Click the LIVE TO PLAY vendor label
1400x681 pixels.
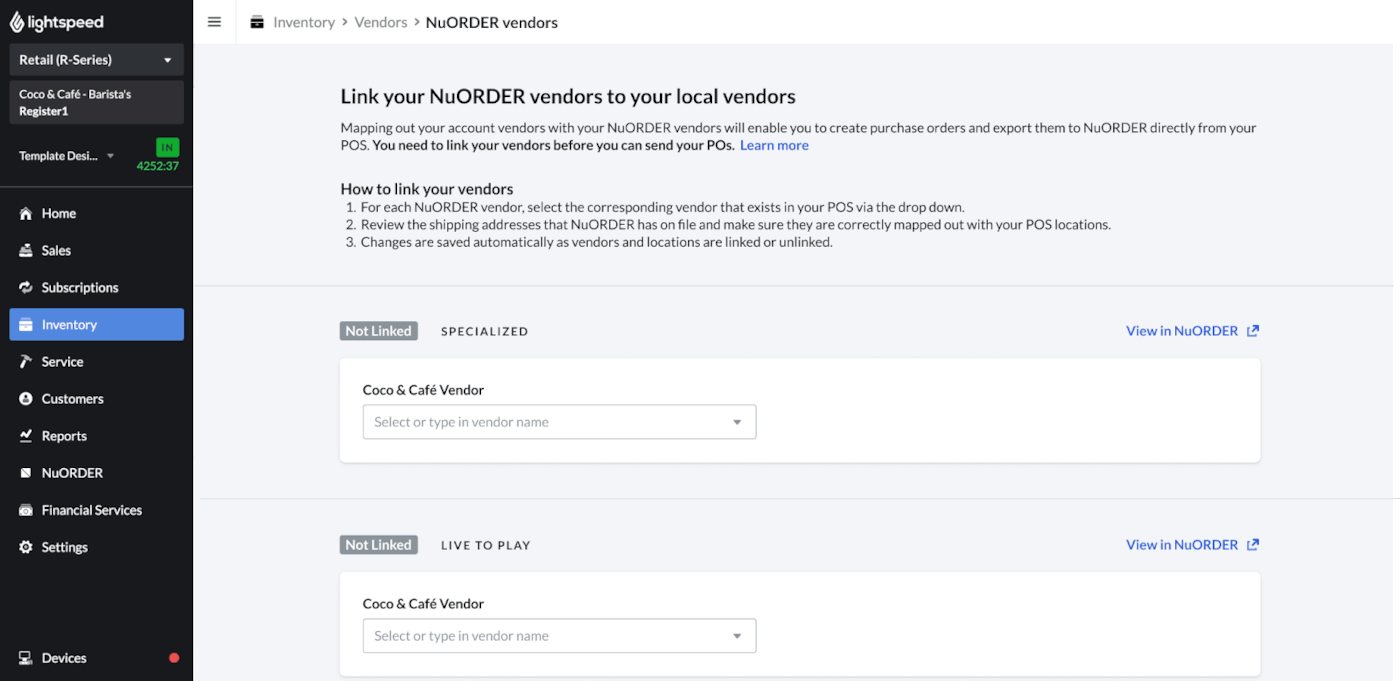[x=486, y=545]
